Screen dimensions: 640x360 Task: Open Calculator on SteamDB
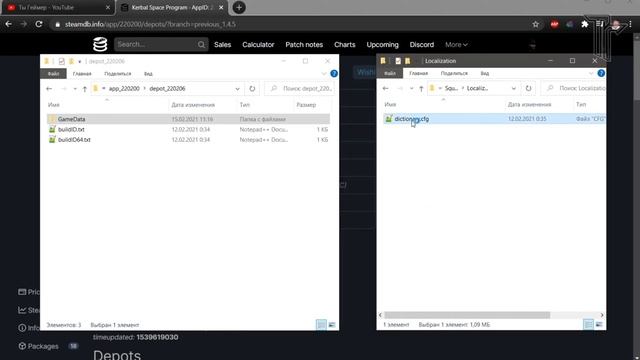click(x=258, y=44)
